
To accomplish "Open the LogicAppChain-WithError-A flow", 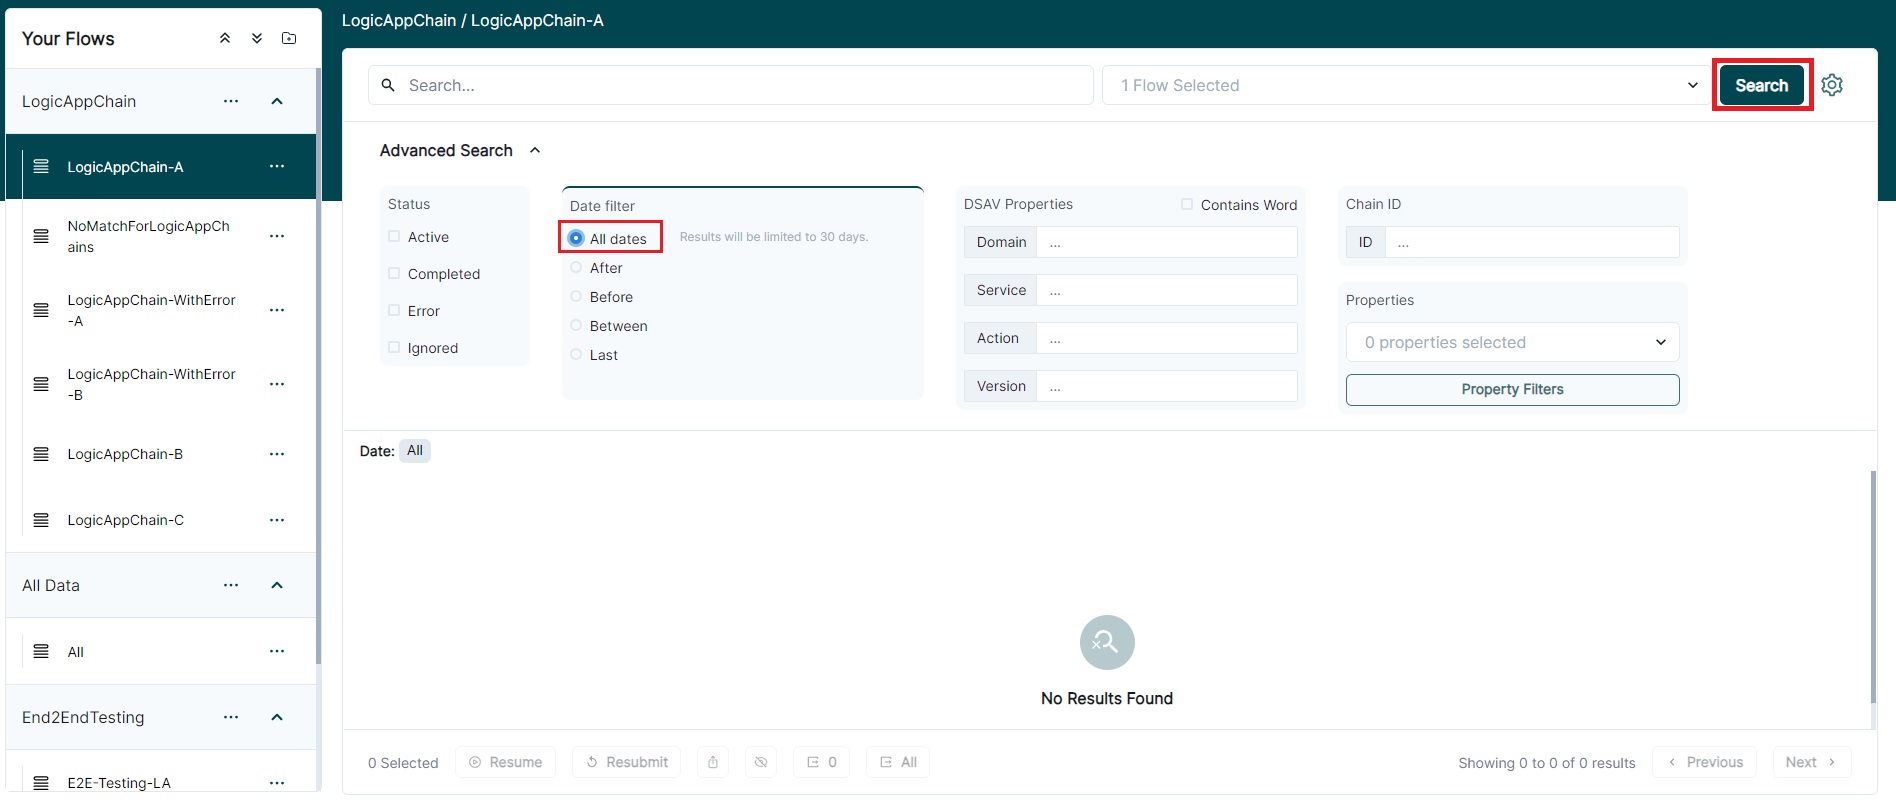I will coord(151,310).
